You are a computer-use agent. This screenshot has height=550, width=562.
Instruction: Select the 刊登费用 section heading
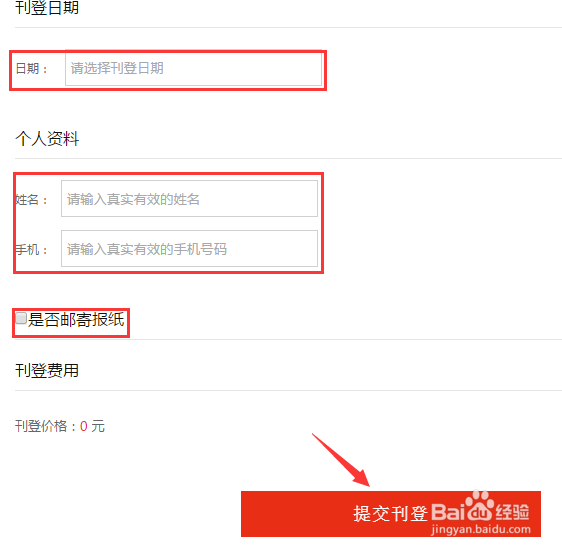(47, 370)
